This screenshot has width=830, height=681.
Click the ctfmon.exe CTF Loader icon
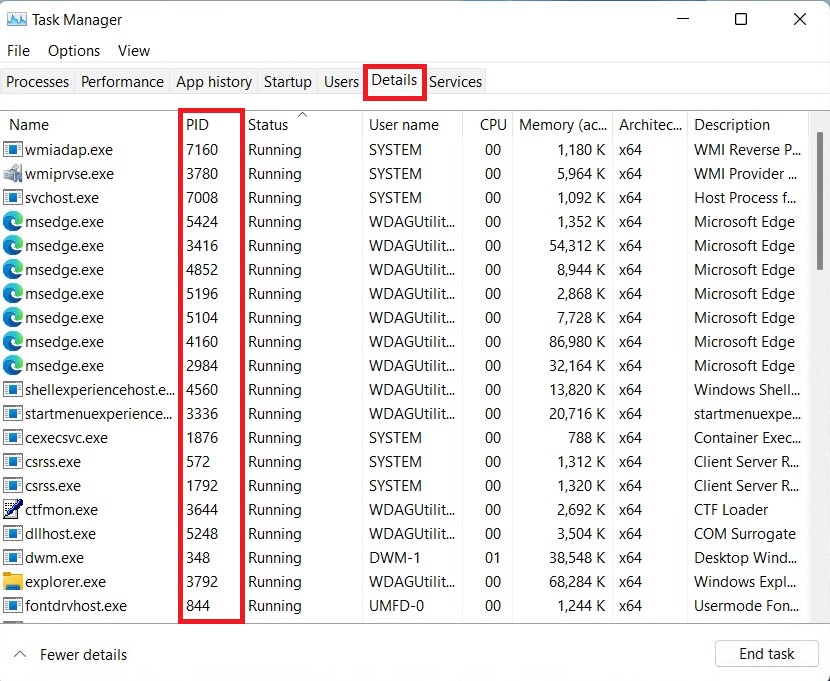point(11,509)
